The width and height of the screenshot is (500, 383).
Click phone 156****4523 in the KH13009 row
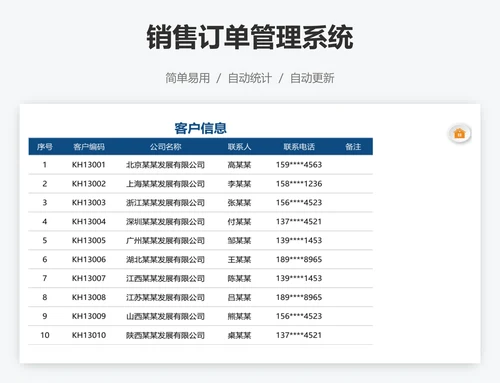coord(299,316)
